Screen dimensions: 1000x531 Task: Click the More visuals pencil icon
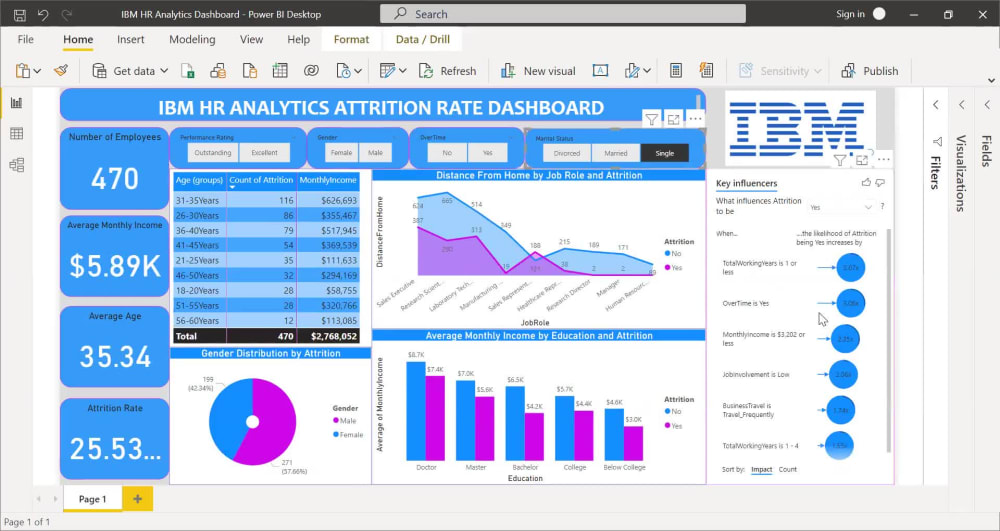(632, 71)
